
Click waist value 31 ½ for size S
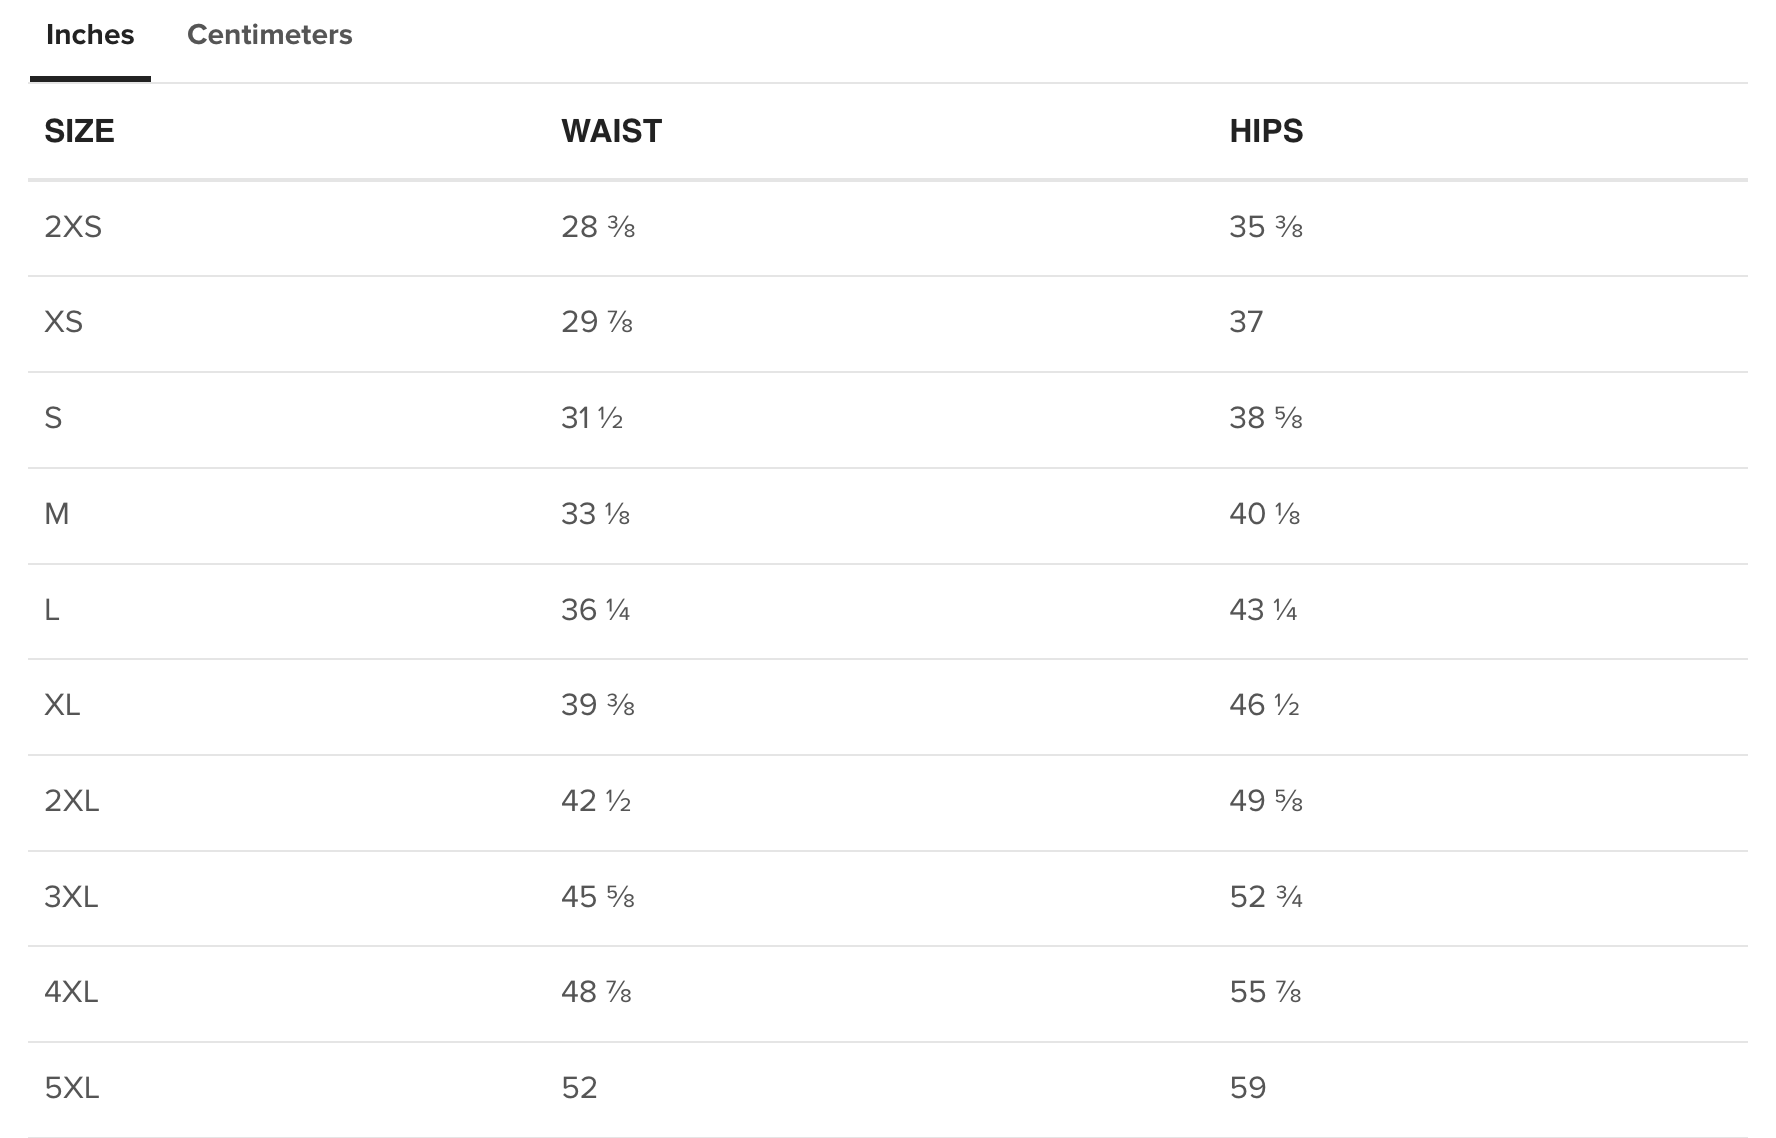tap(592, 418)
